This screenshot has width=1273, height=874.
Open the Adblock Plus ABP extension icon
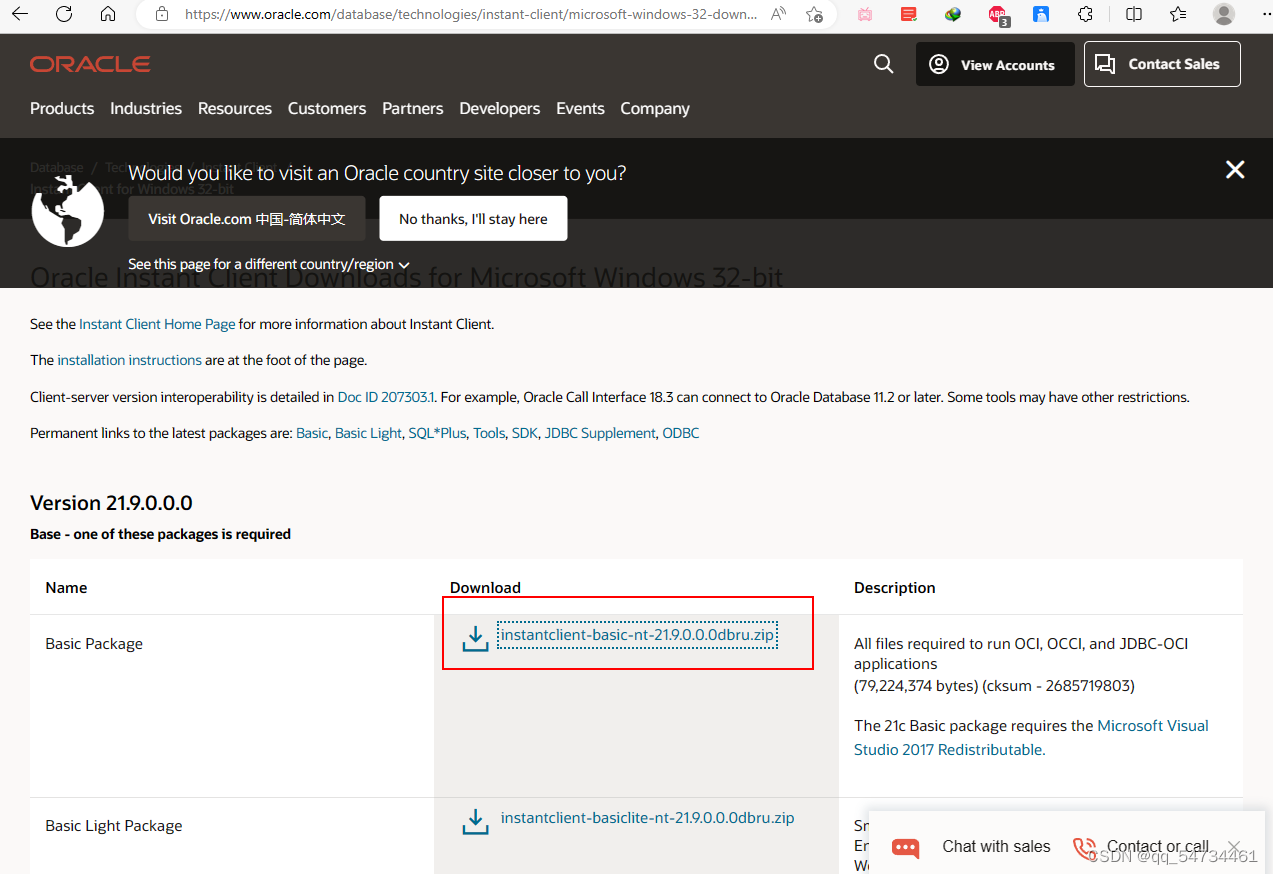[998, 15]
